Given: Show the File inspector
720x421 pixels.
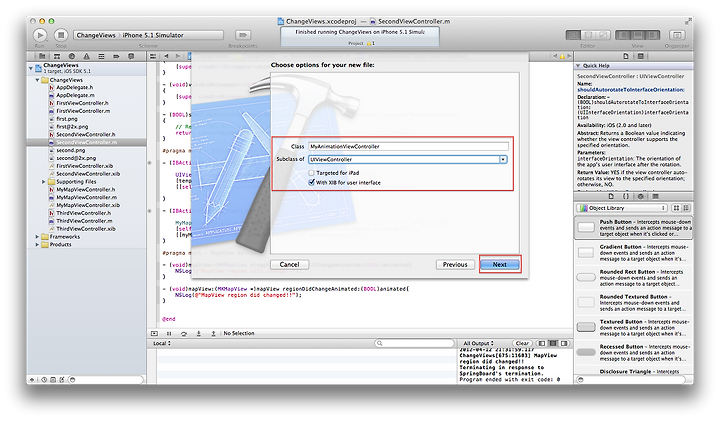Looking at the screenshot, I should pos(626,56).
